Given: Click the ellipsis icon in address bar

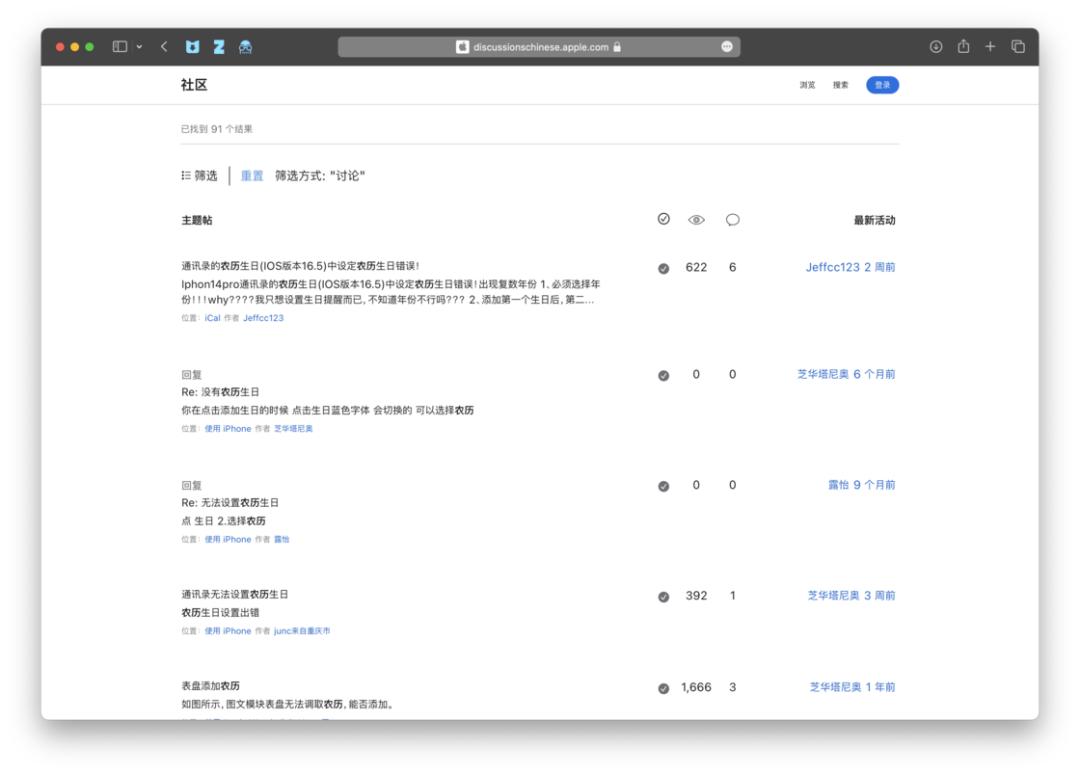Looking at the screenshot, I should 726,47.
